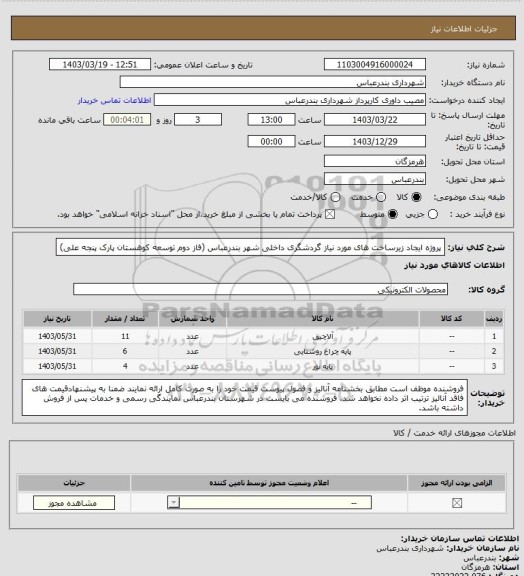Screen dimensions: 524x576
Task: Click quantity 6 in the second row
Action: (125, 352)
